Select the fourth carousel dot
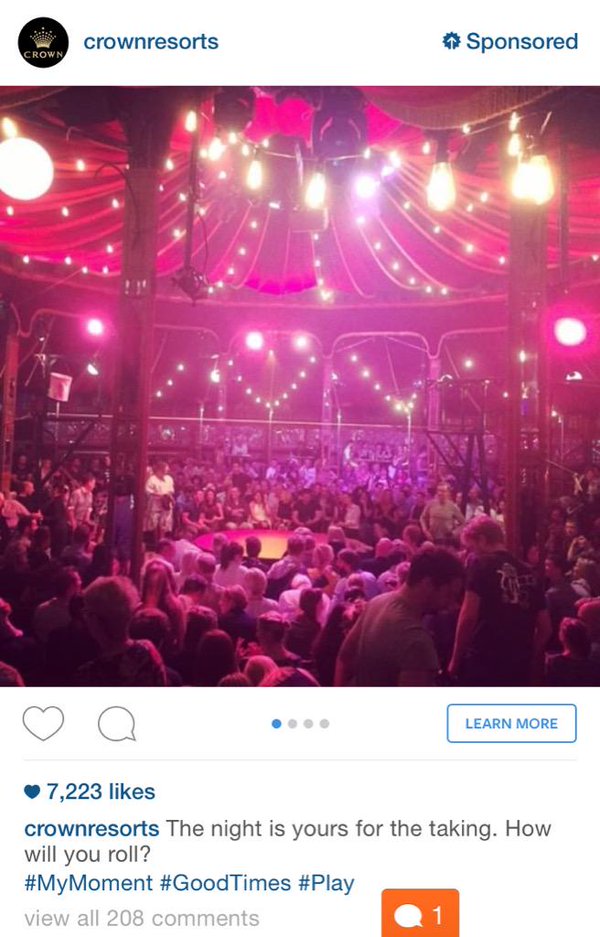Screen dimensions: 600x937 pyautogui.click(x=325, y=724)
